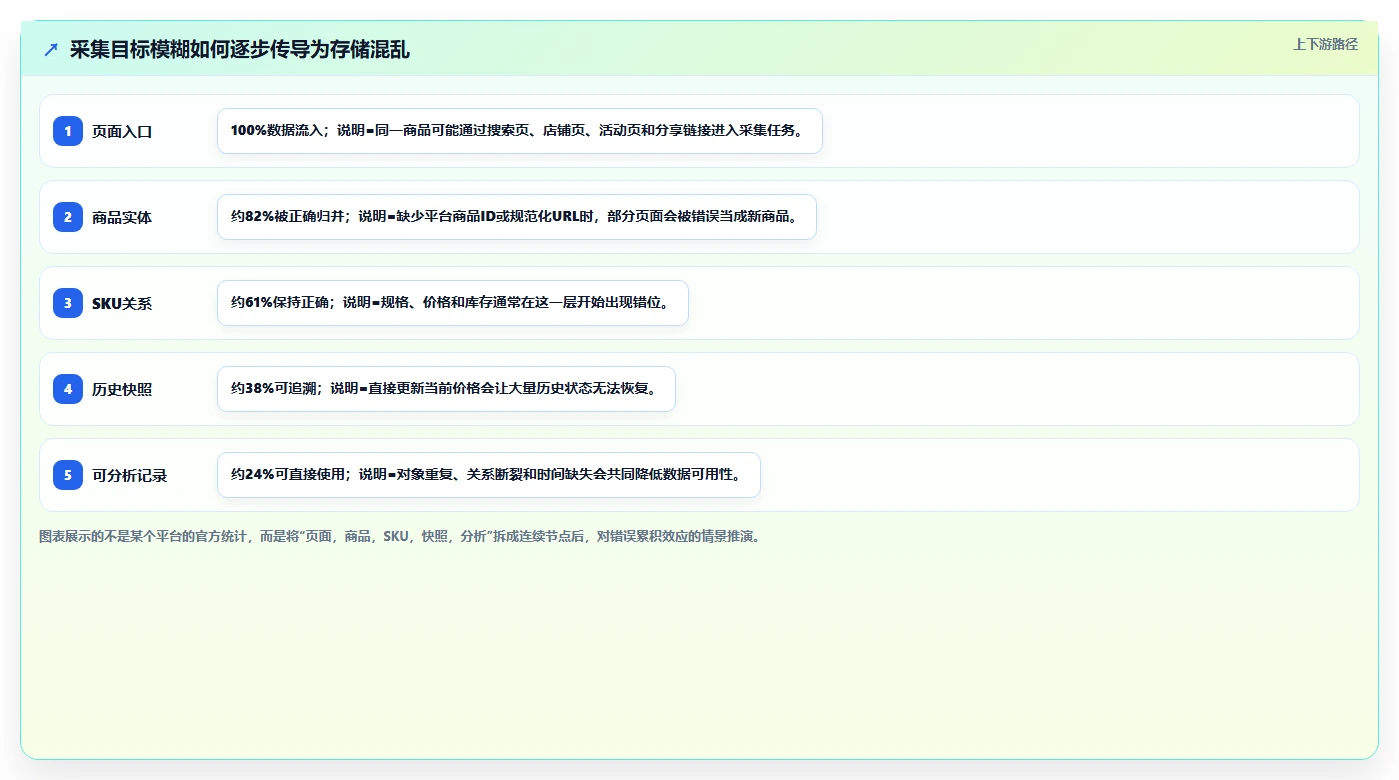Select step badge 1 for 页面入口
Image resolution: width=1399 pixels, height=780 pixels.
tap(68, 131)
